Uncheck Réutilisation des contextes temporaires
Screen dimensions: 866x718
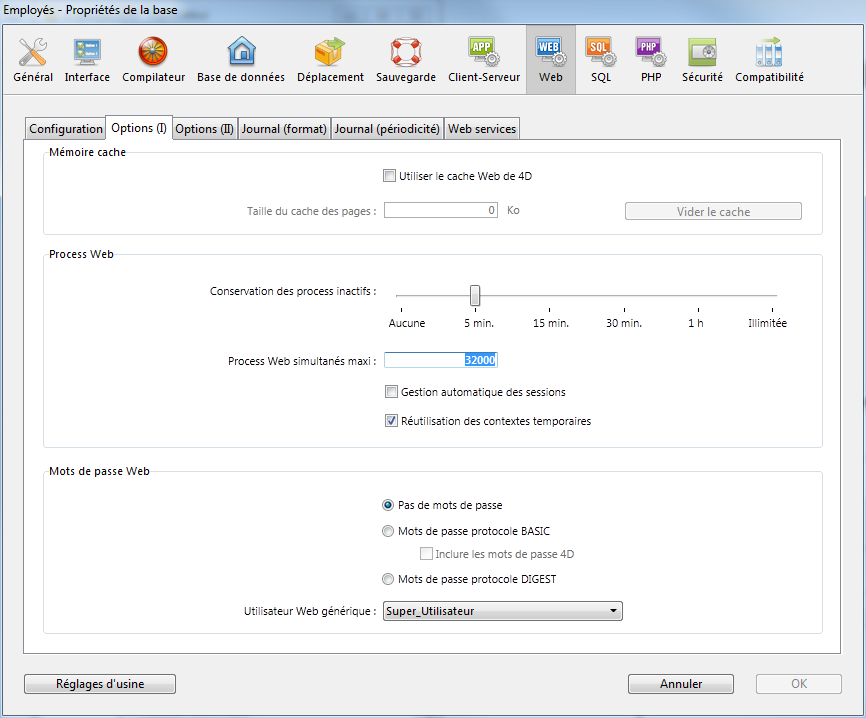(x=392, y=421)
